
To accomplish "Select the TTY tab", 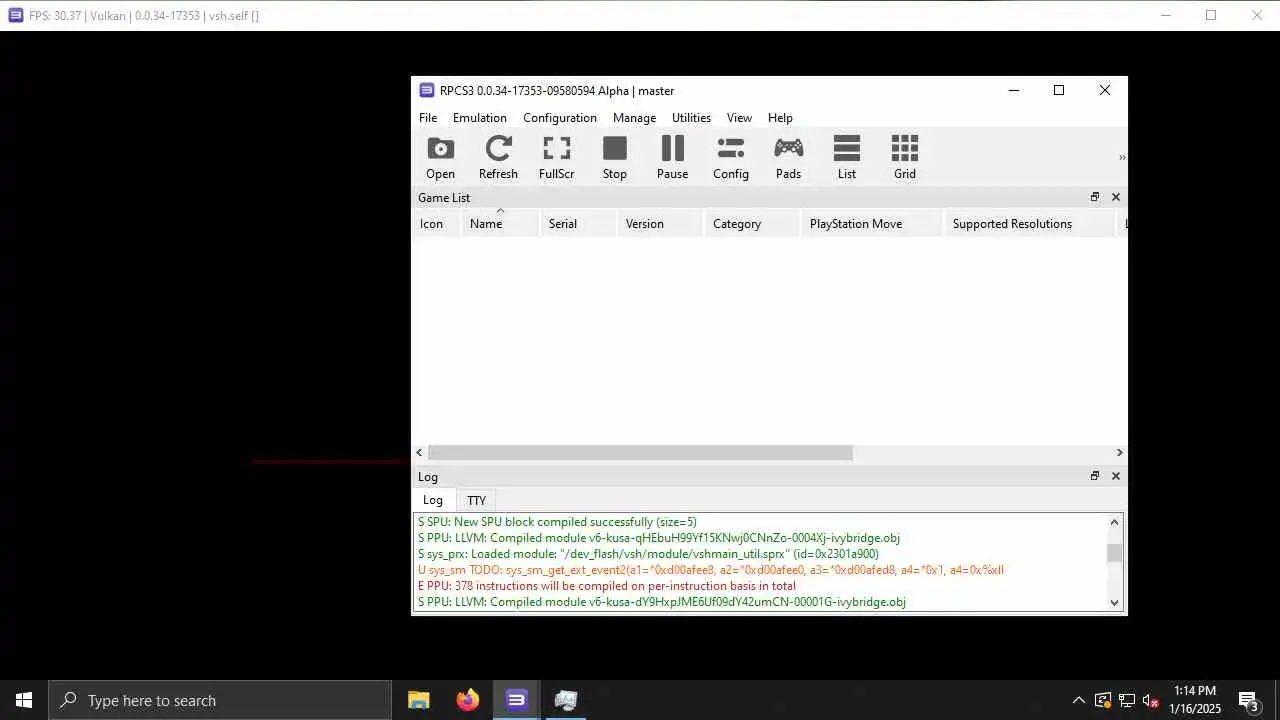I will point(476,500).
